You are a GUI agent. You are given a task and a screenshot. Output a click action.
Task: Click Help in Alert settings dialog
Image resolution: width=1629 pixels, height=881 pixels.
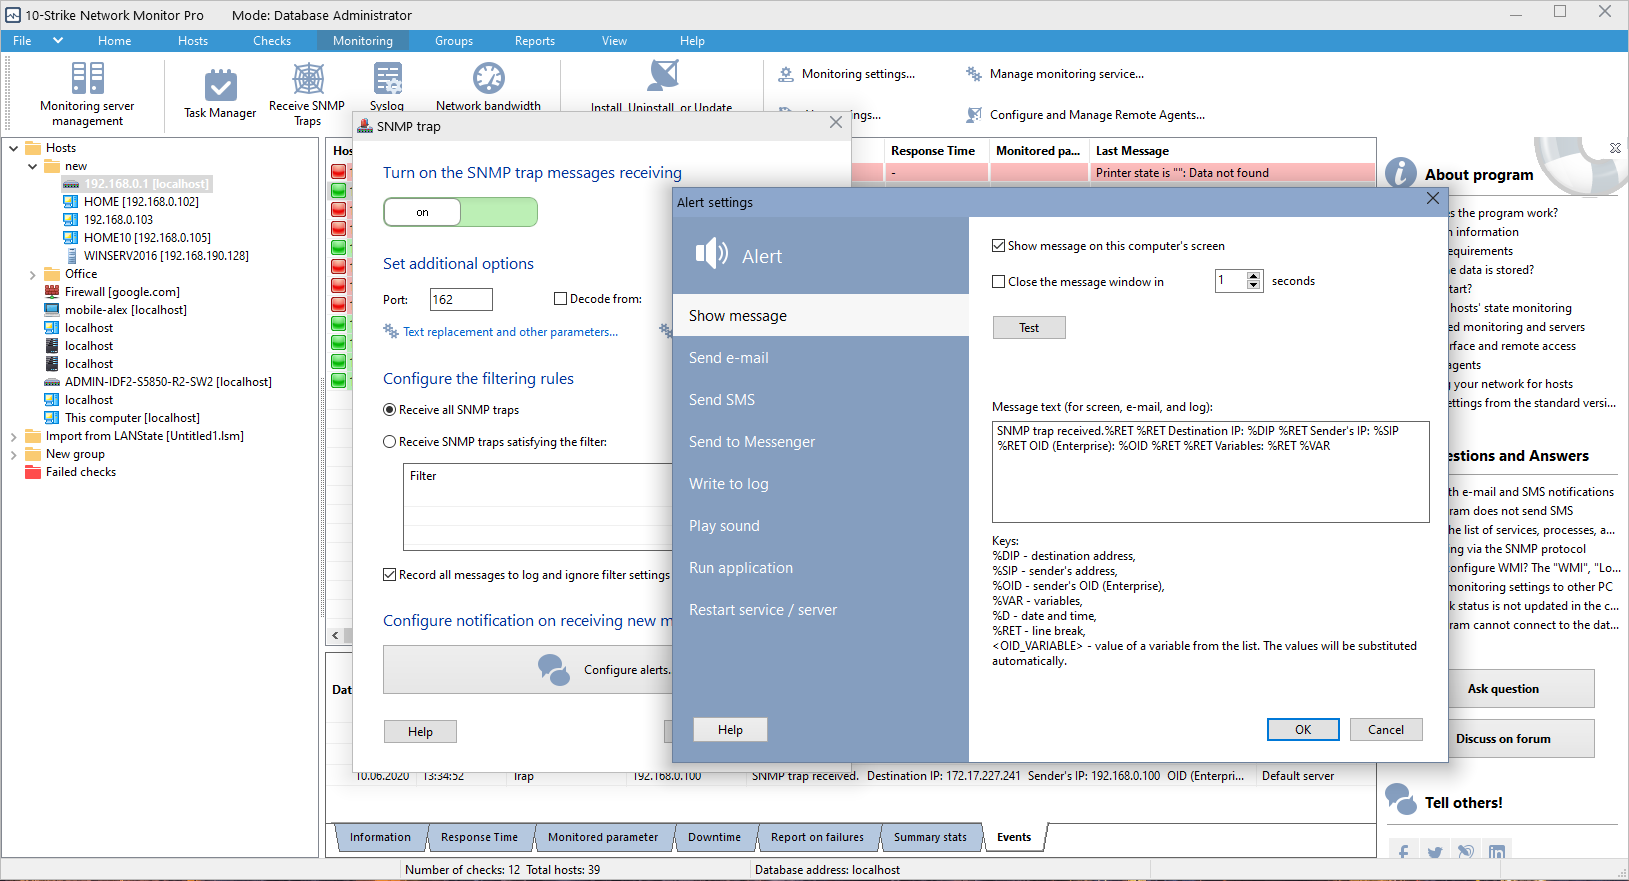(x=730, y=730)
